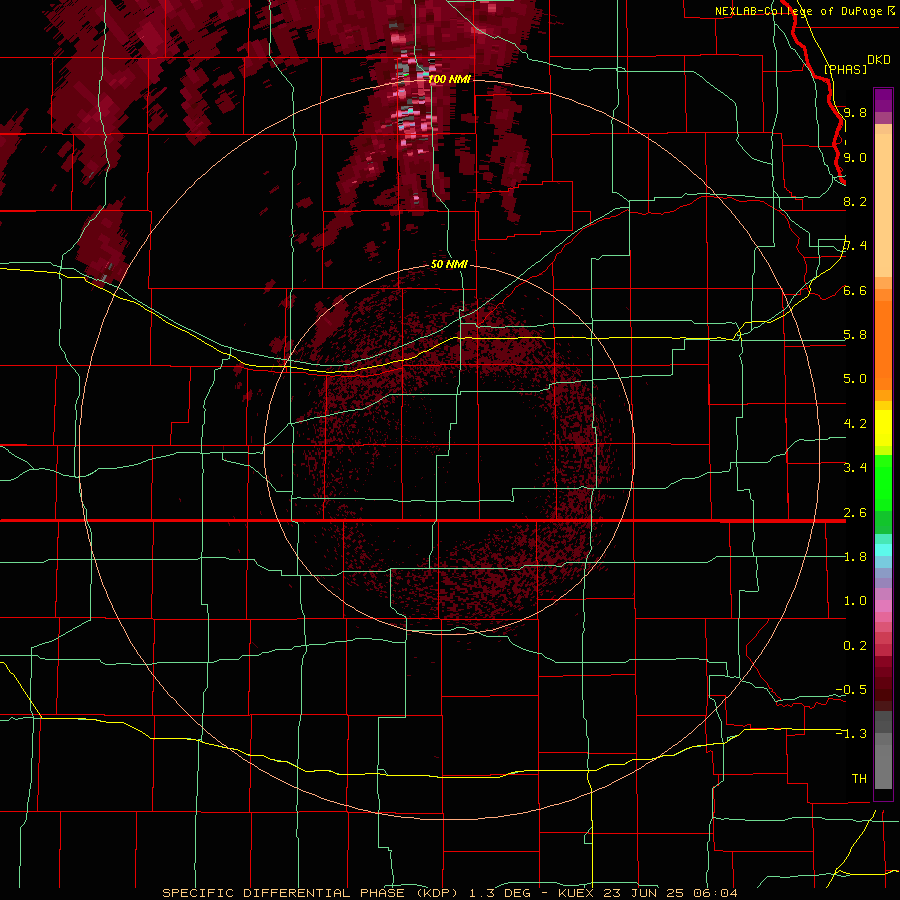The image size is (900, 900).
Task: Click the 5.0 value on the color scale
Action: pyautogui.click(x=855, y=379)
